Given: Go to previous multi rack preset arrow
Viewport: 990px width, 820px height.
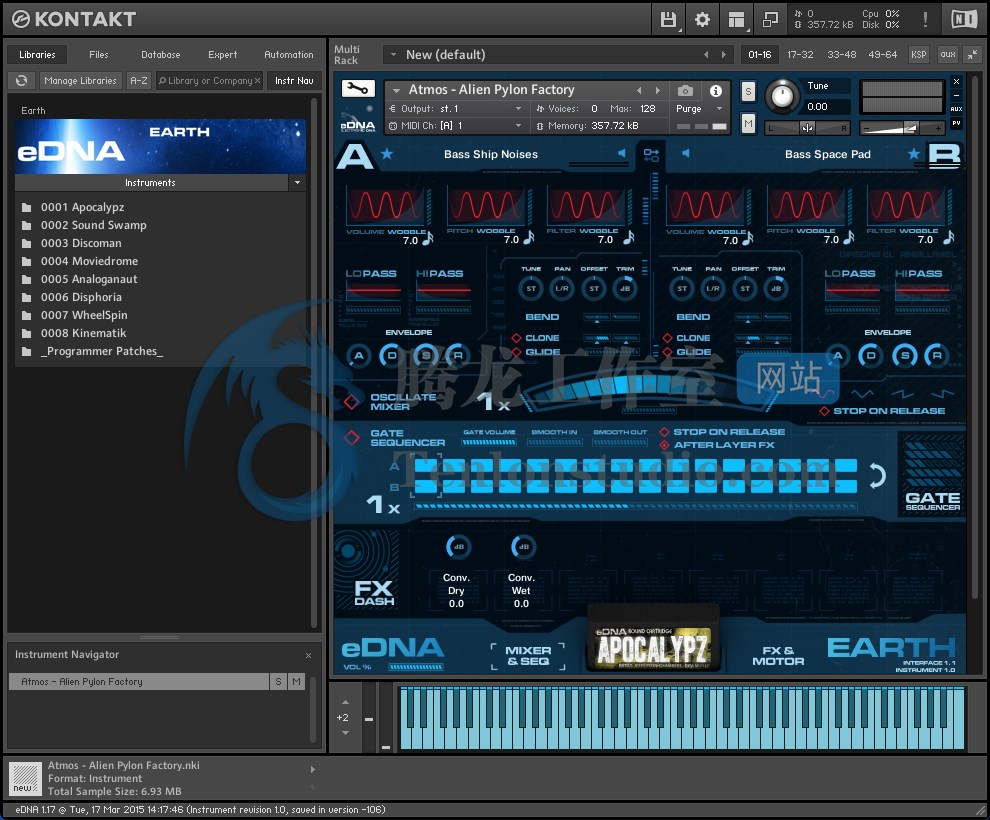Looking at the screenshot, I should tap(706, 55).
